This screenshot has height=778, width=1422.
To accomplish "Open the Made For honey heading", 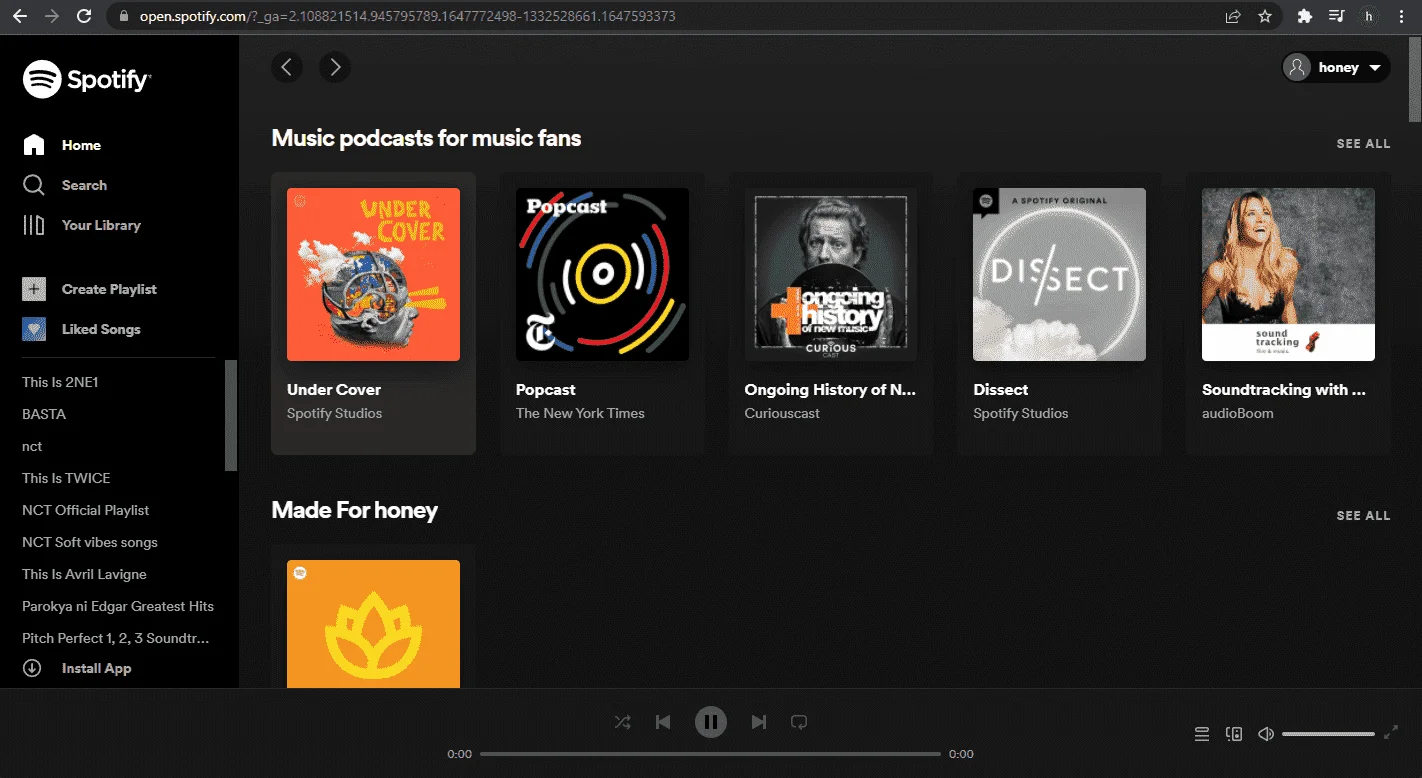I will click(x=355, y=510).
